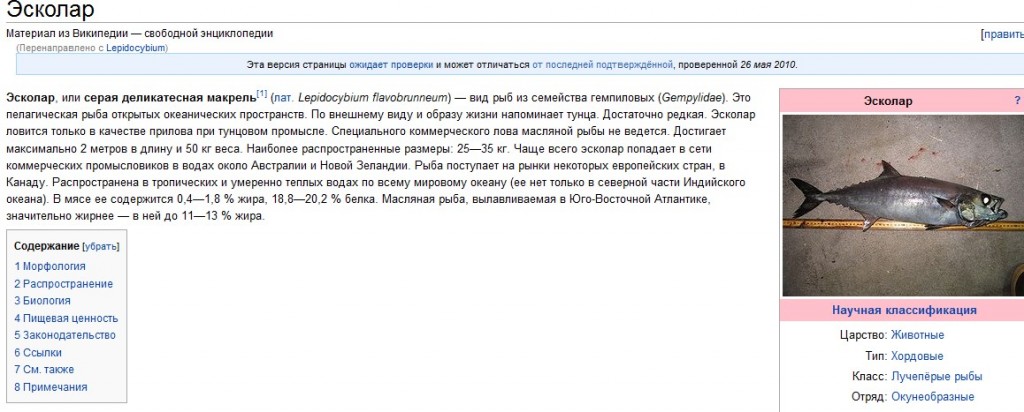The image size is (1024, 412).
Task: Click the 'Животные' kingdom link
Action: coord(917,335)
